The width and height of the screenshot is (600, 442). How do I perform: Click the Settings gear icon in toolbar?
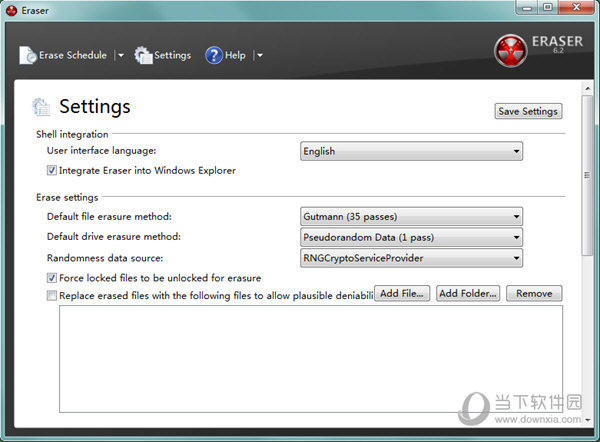click(143, 55)
